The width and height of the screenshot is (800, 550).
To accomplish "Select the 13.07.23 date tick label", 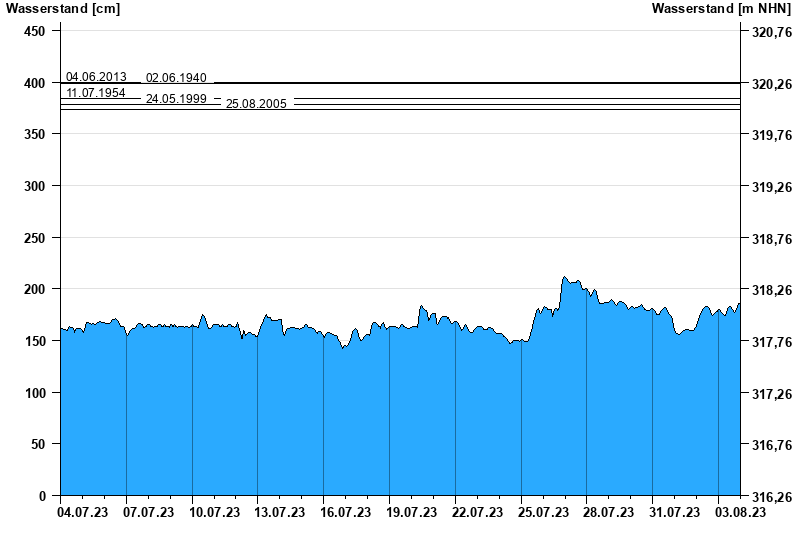I will coord(279,513).
